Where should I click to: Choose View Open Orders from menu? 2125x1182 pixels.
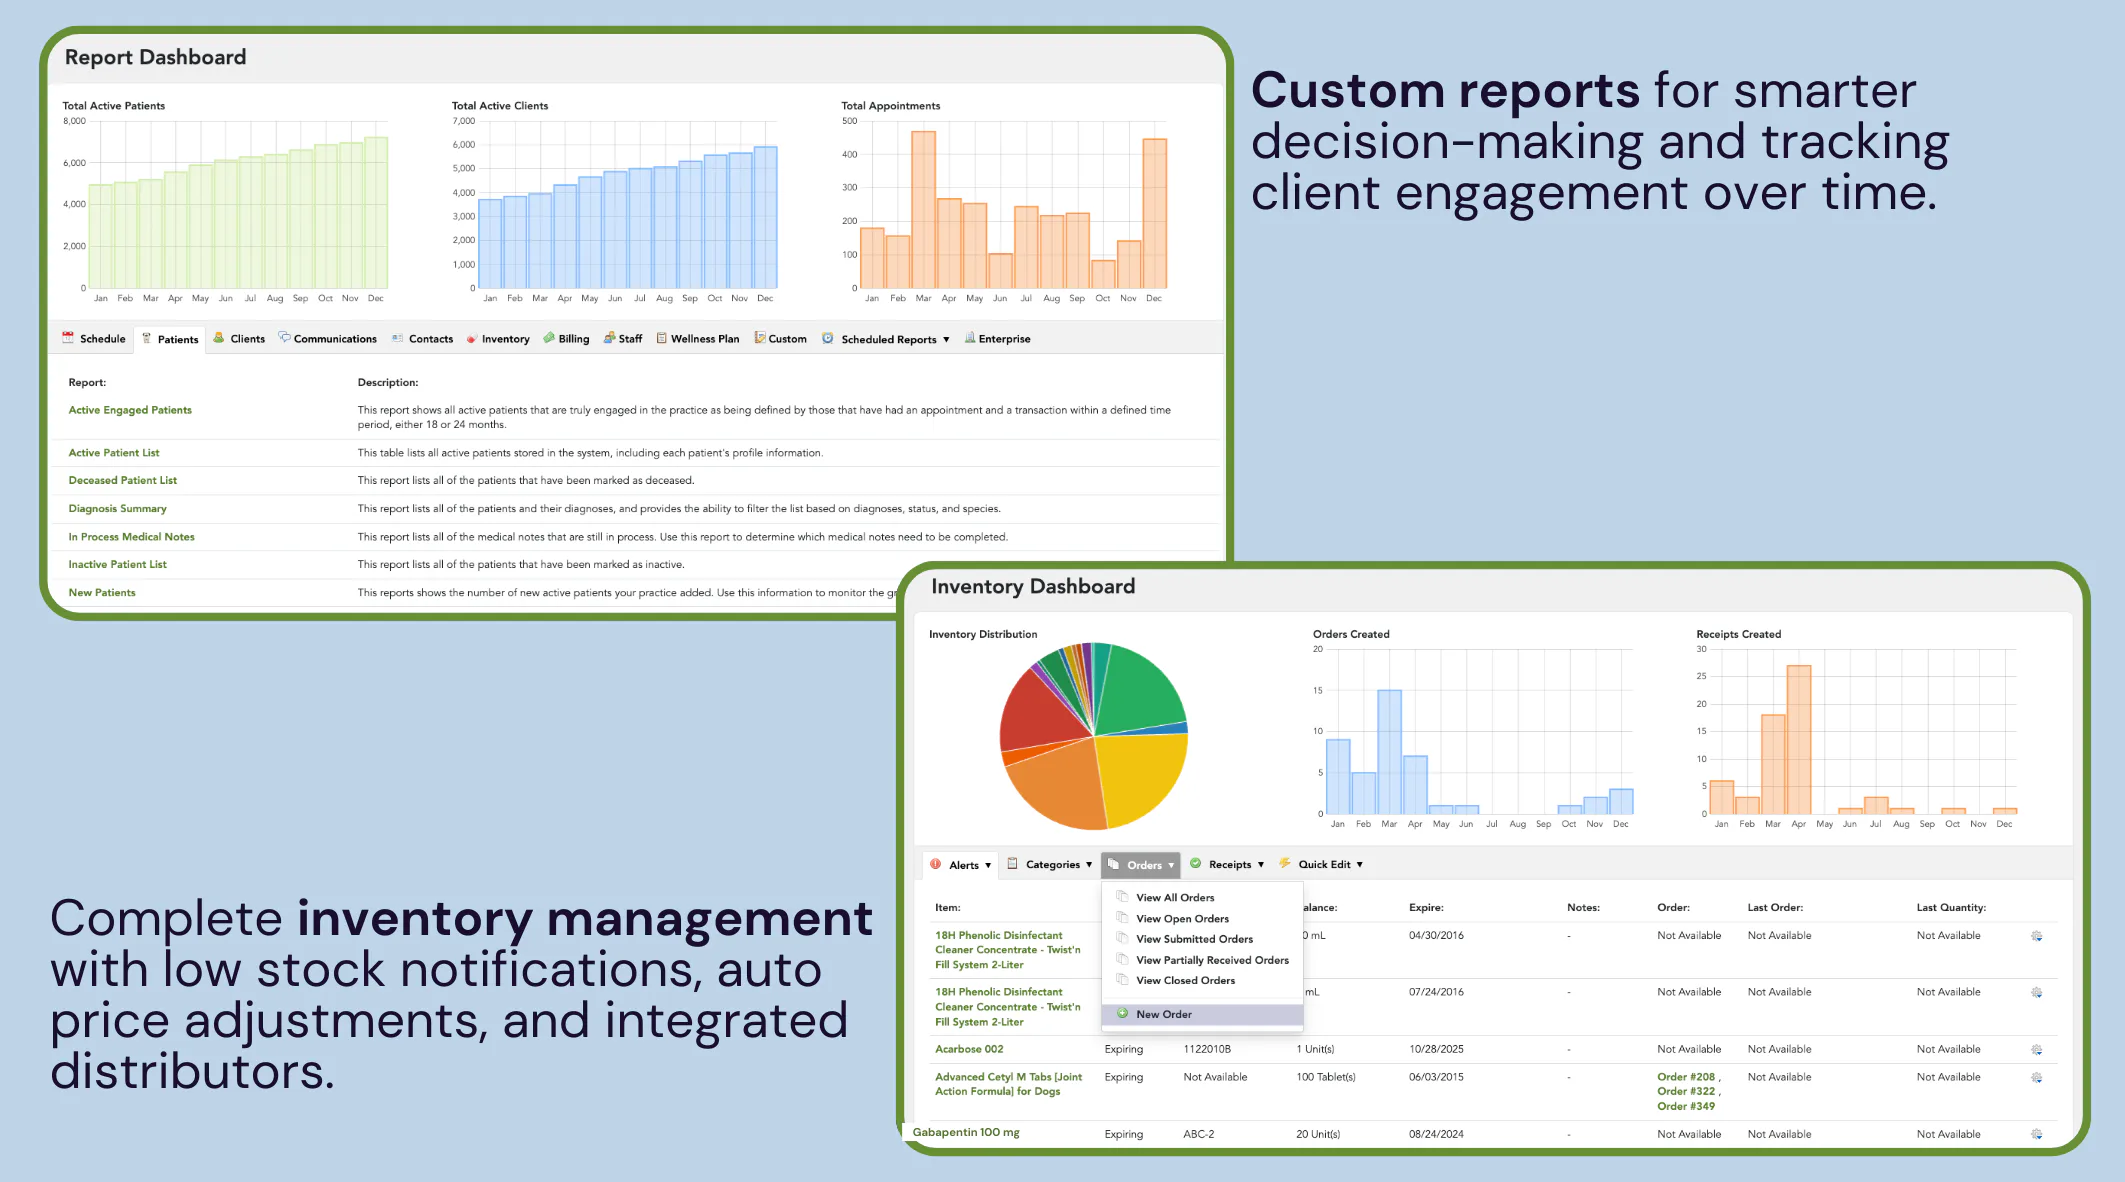tap(1182, 919)
